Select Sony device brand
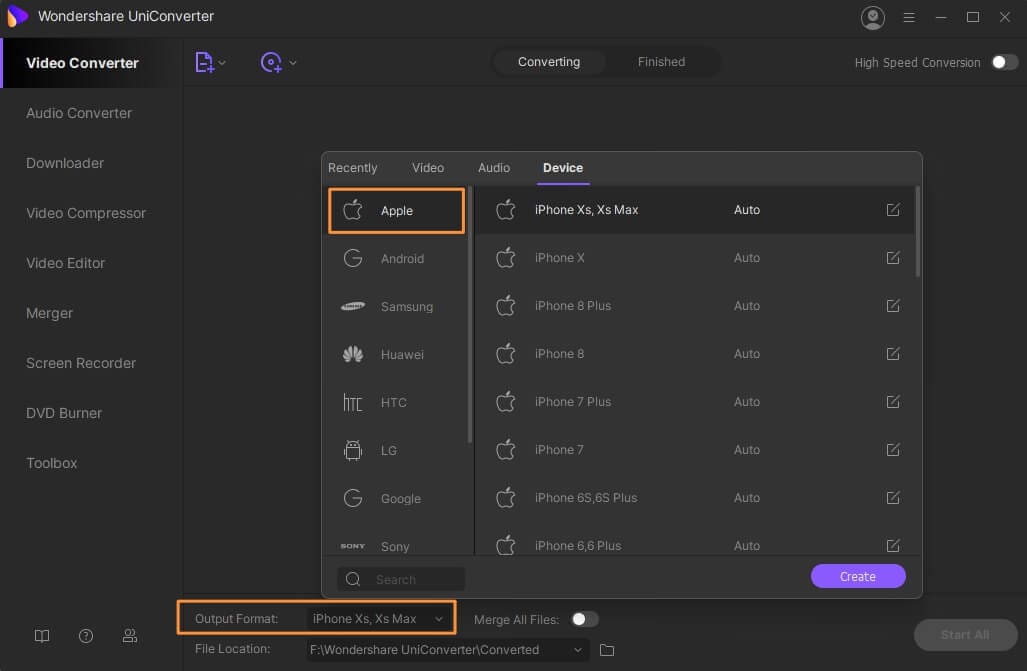 pyautogui.click(x=396, y=545)
